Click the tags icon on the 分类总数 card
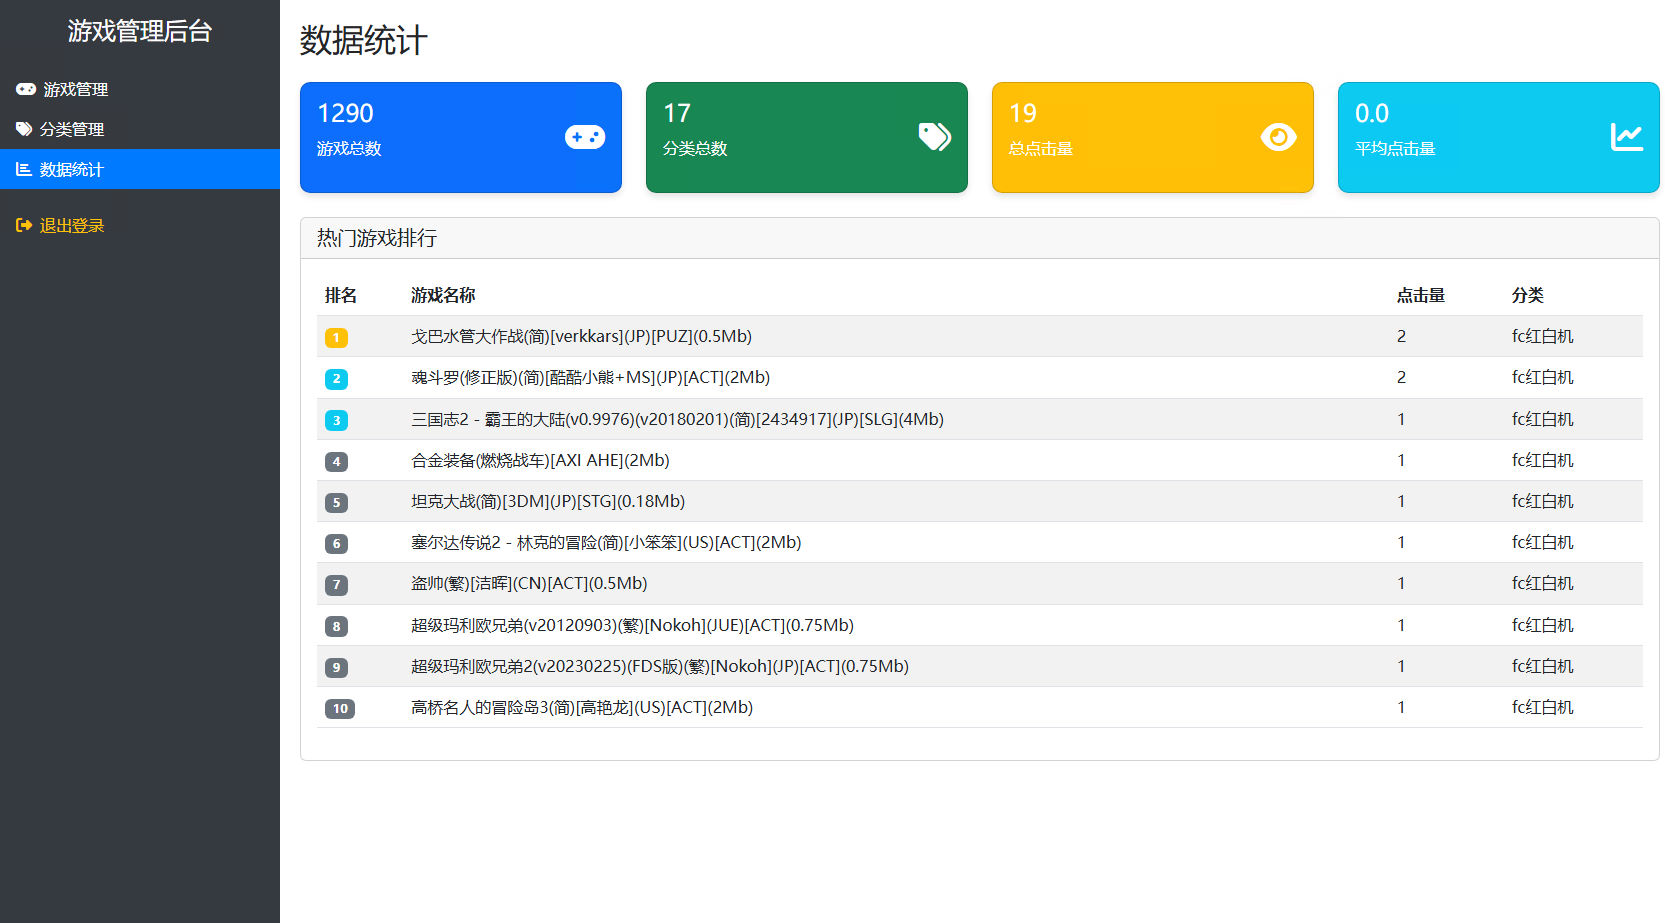1665x923 pixels. click(x=934, y=137)
